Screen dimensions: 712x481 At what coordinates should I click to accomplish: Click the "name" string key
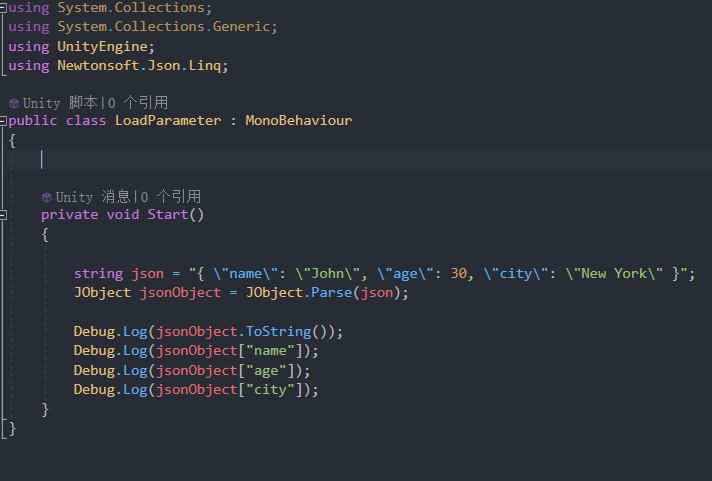click(270, 351)
